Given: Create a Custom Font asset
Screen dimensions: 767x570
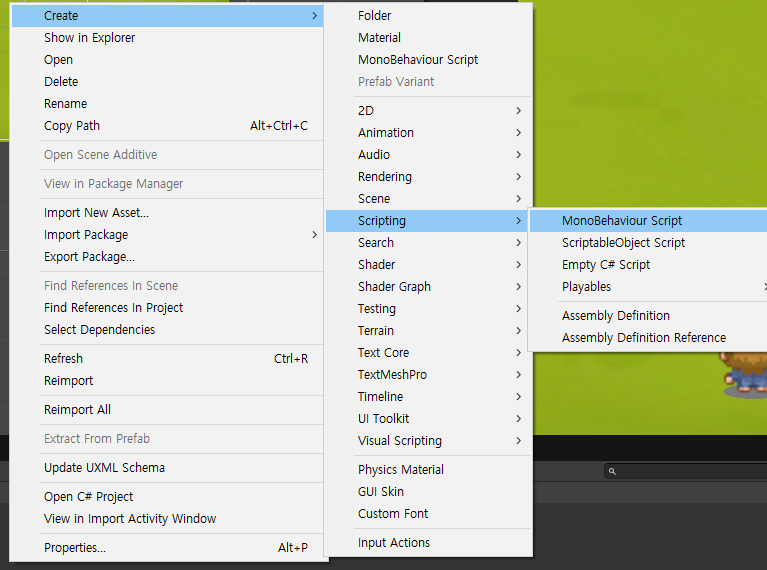Looking at the screenshot, I should pyautogui.click(x=429, y=514).
